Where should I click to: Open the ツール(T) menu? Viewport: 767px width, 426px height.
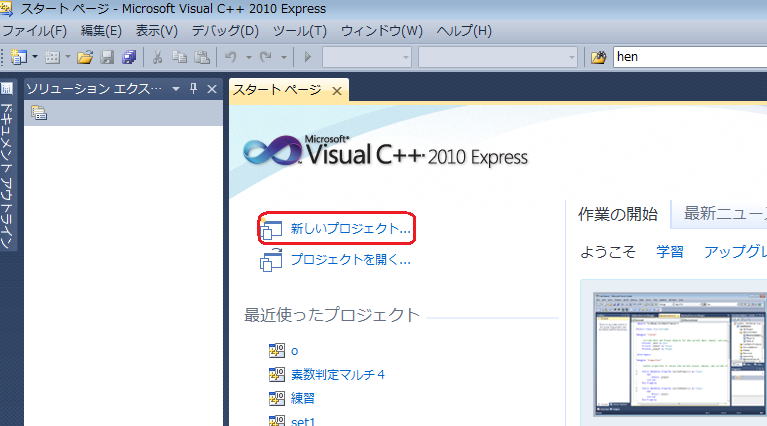(x=299, y=31)
